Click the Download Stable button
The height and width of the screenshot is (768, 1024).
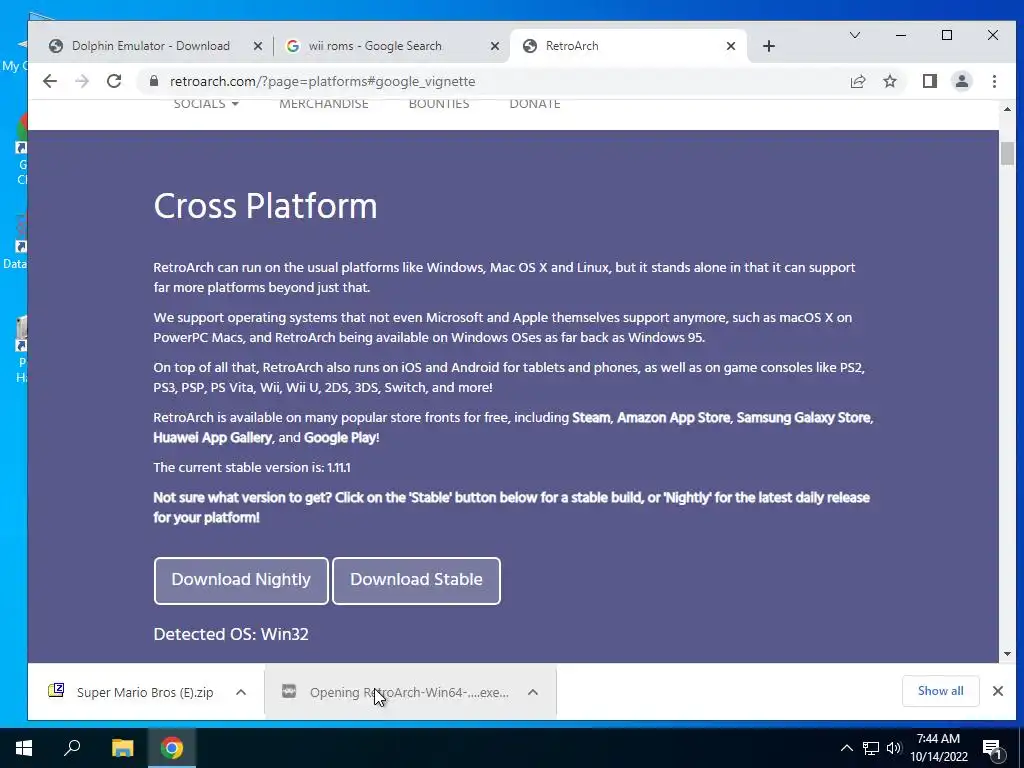tap(416, 581)
